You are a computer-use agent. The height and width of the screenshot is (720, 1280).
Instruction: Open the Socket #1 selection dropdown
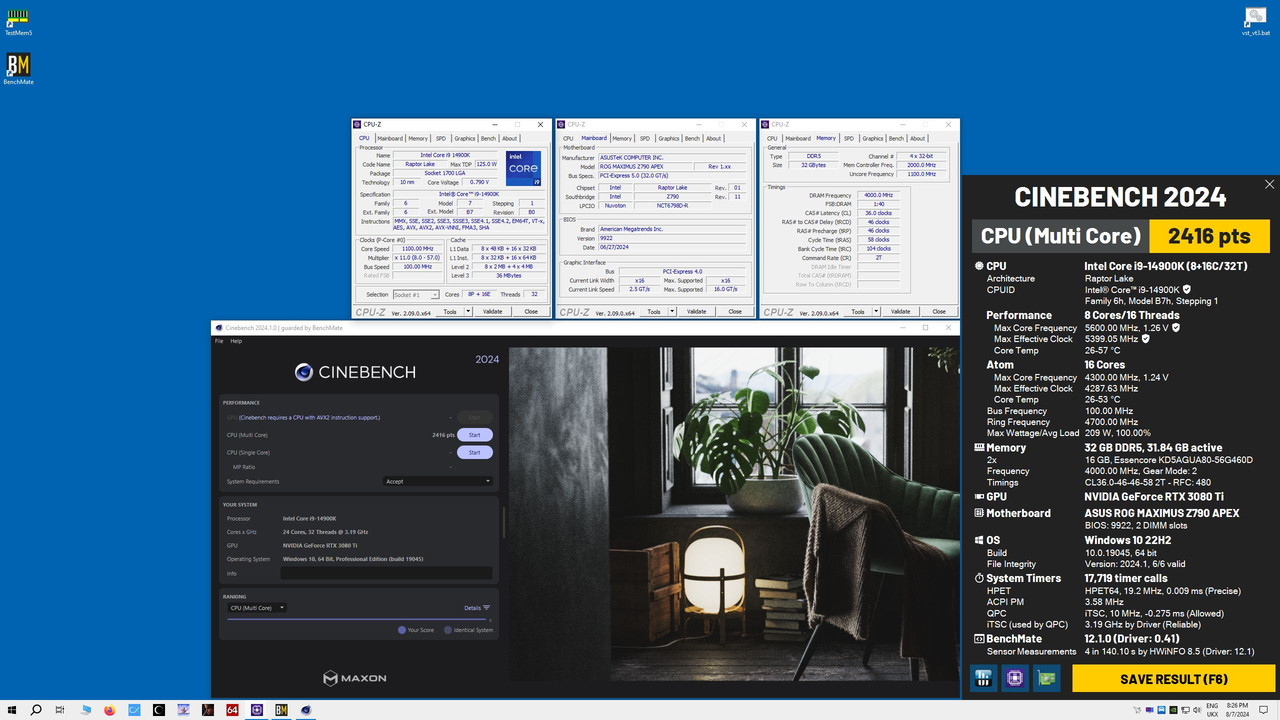coord(415,294)
